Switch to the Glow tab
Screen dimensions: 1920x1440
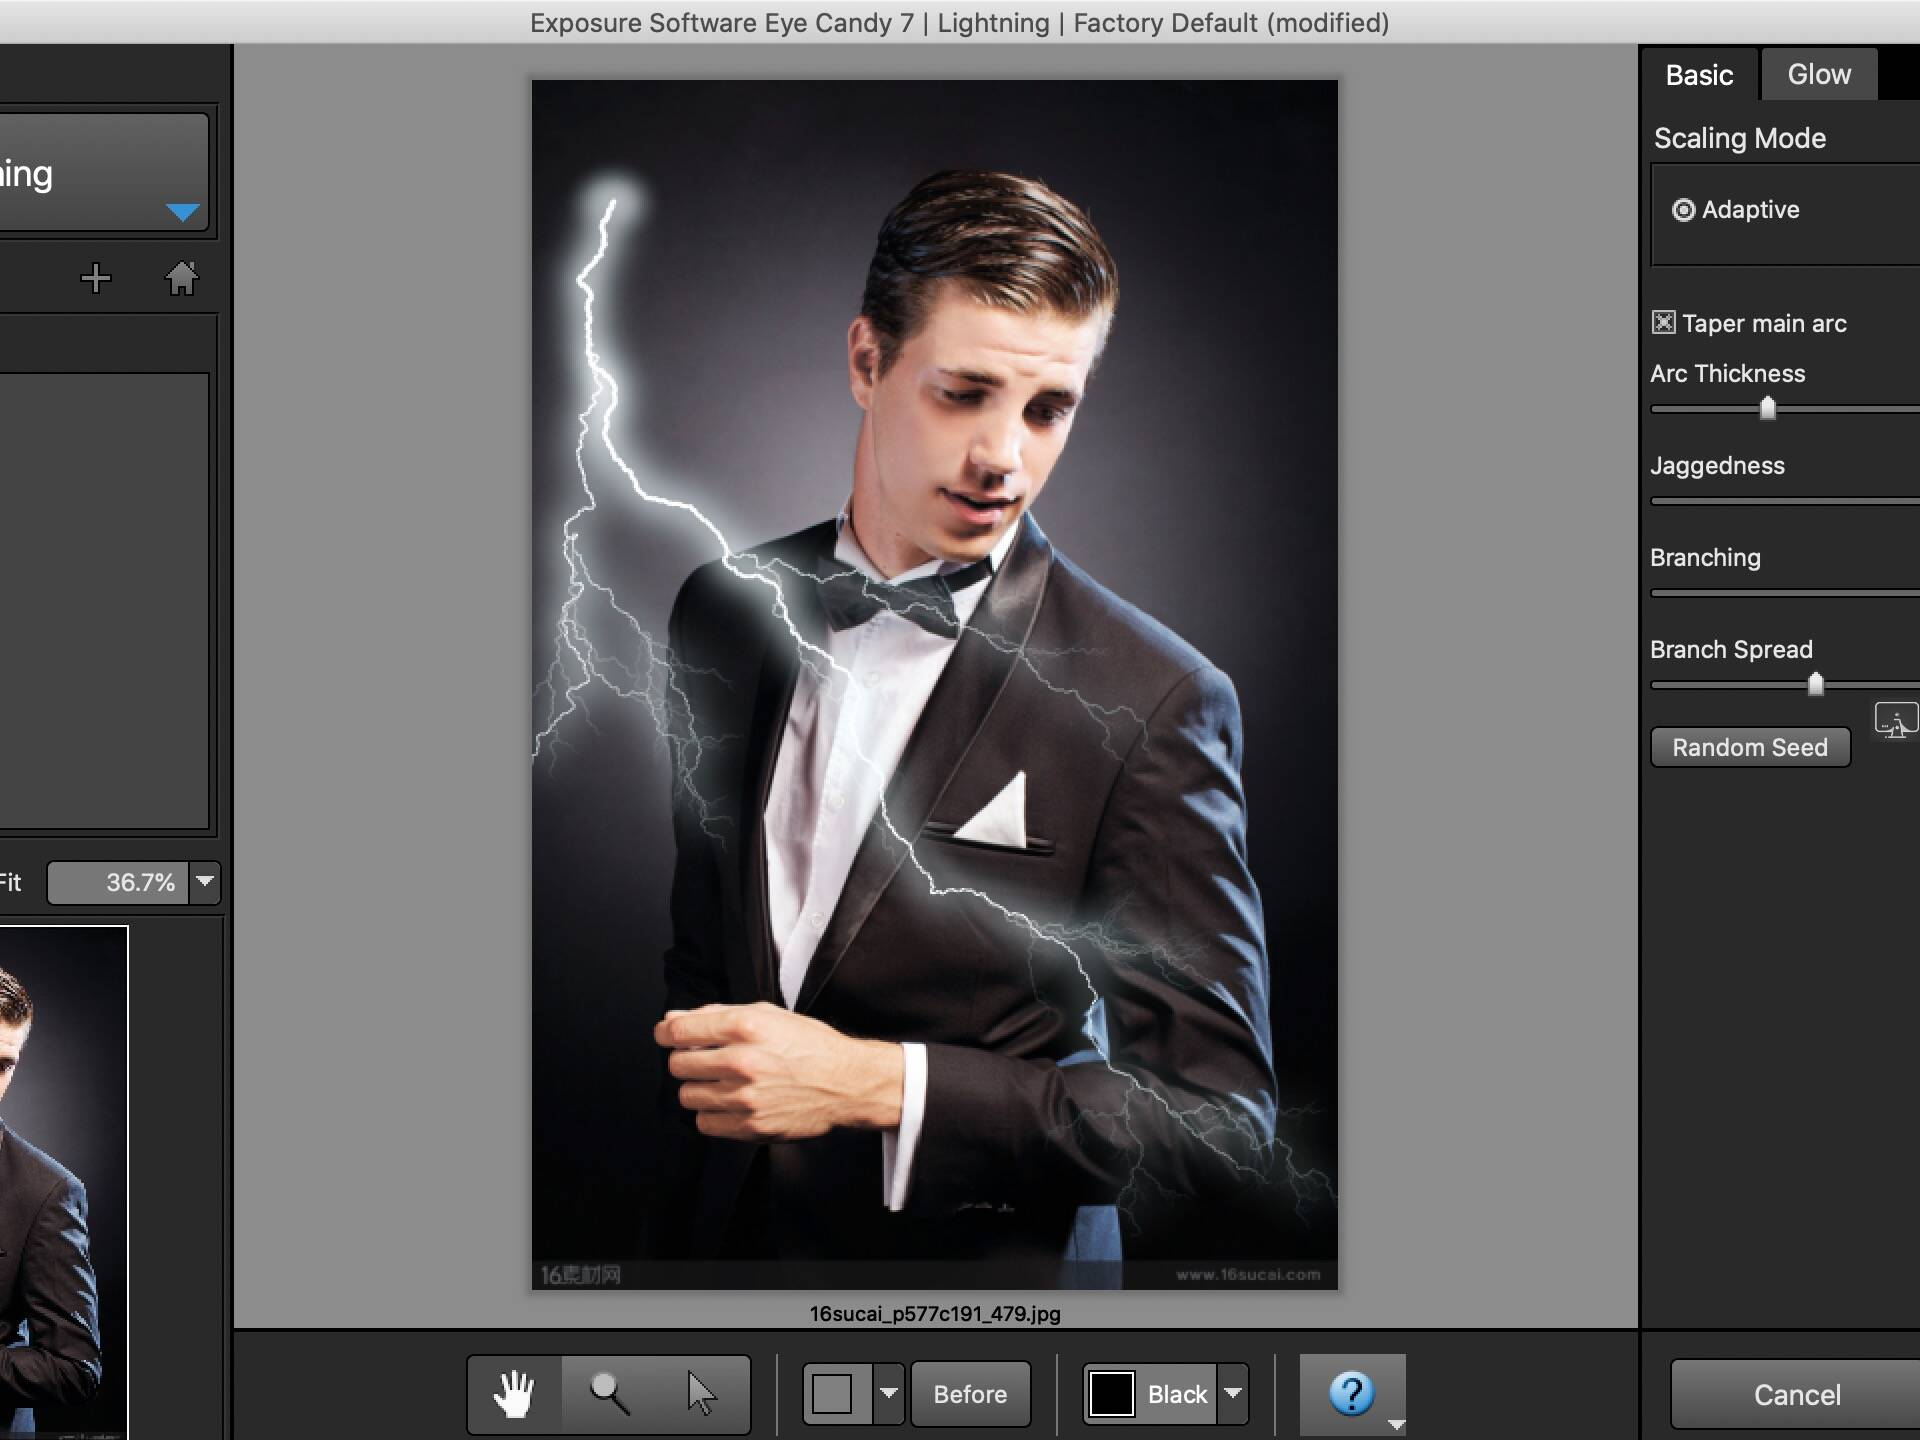click(x=1818, y=75)
